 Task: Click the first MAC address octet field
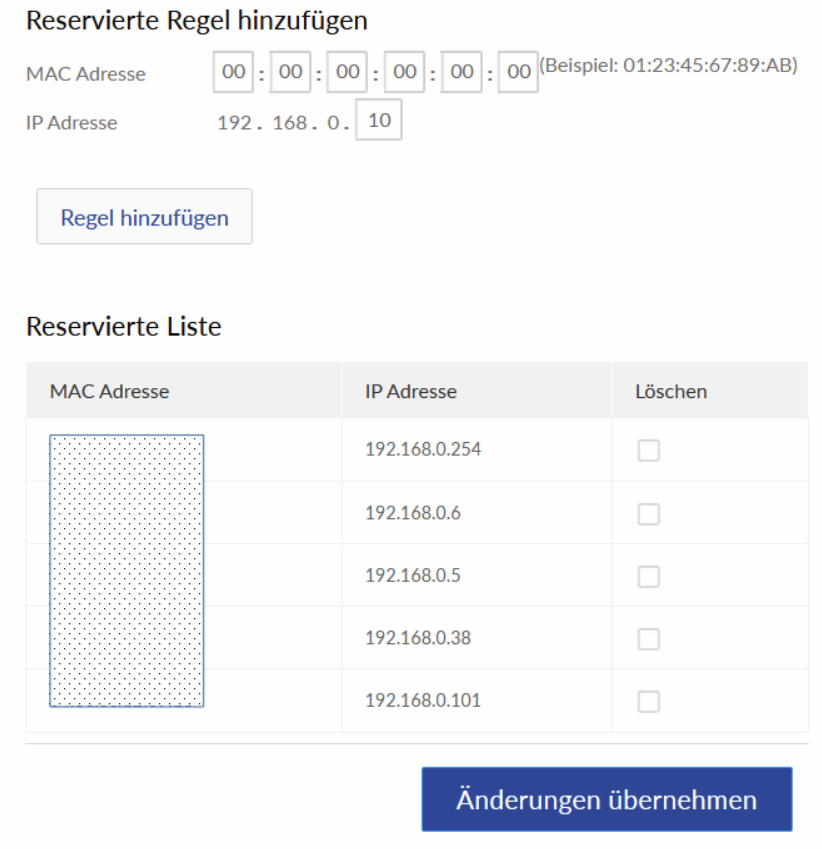click(x=233, y=73)
